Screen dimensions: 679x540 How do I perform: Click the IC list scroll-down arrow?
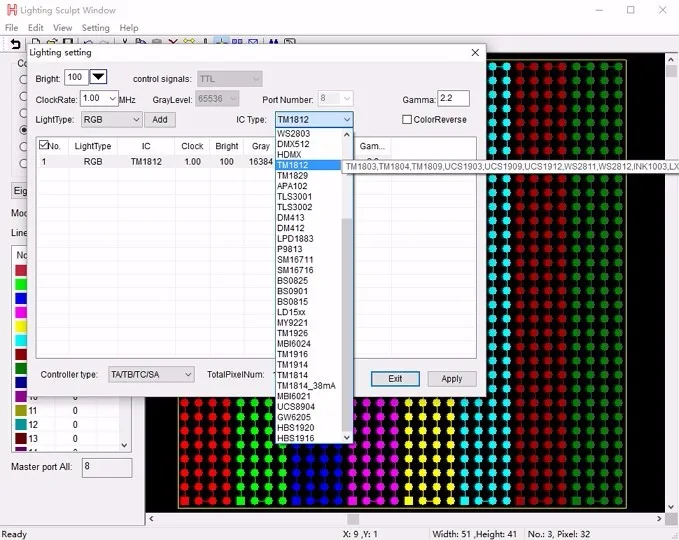coord(346,437)
